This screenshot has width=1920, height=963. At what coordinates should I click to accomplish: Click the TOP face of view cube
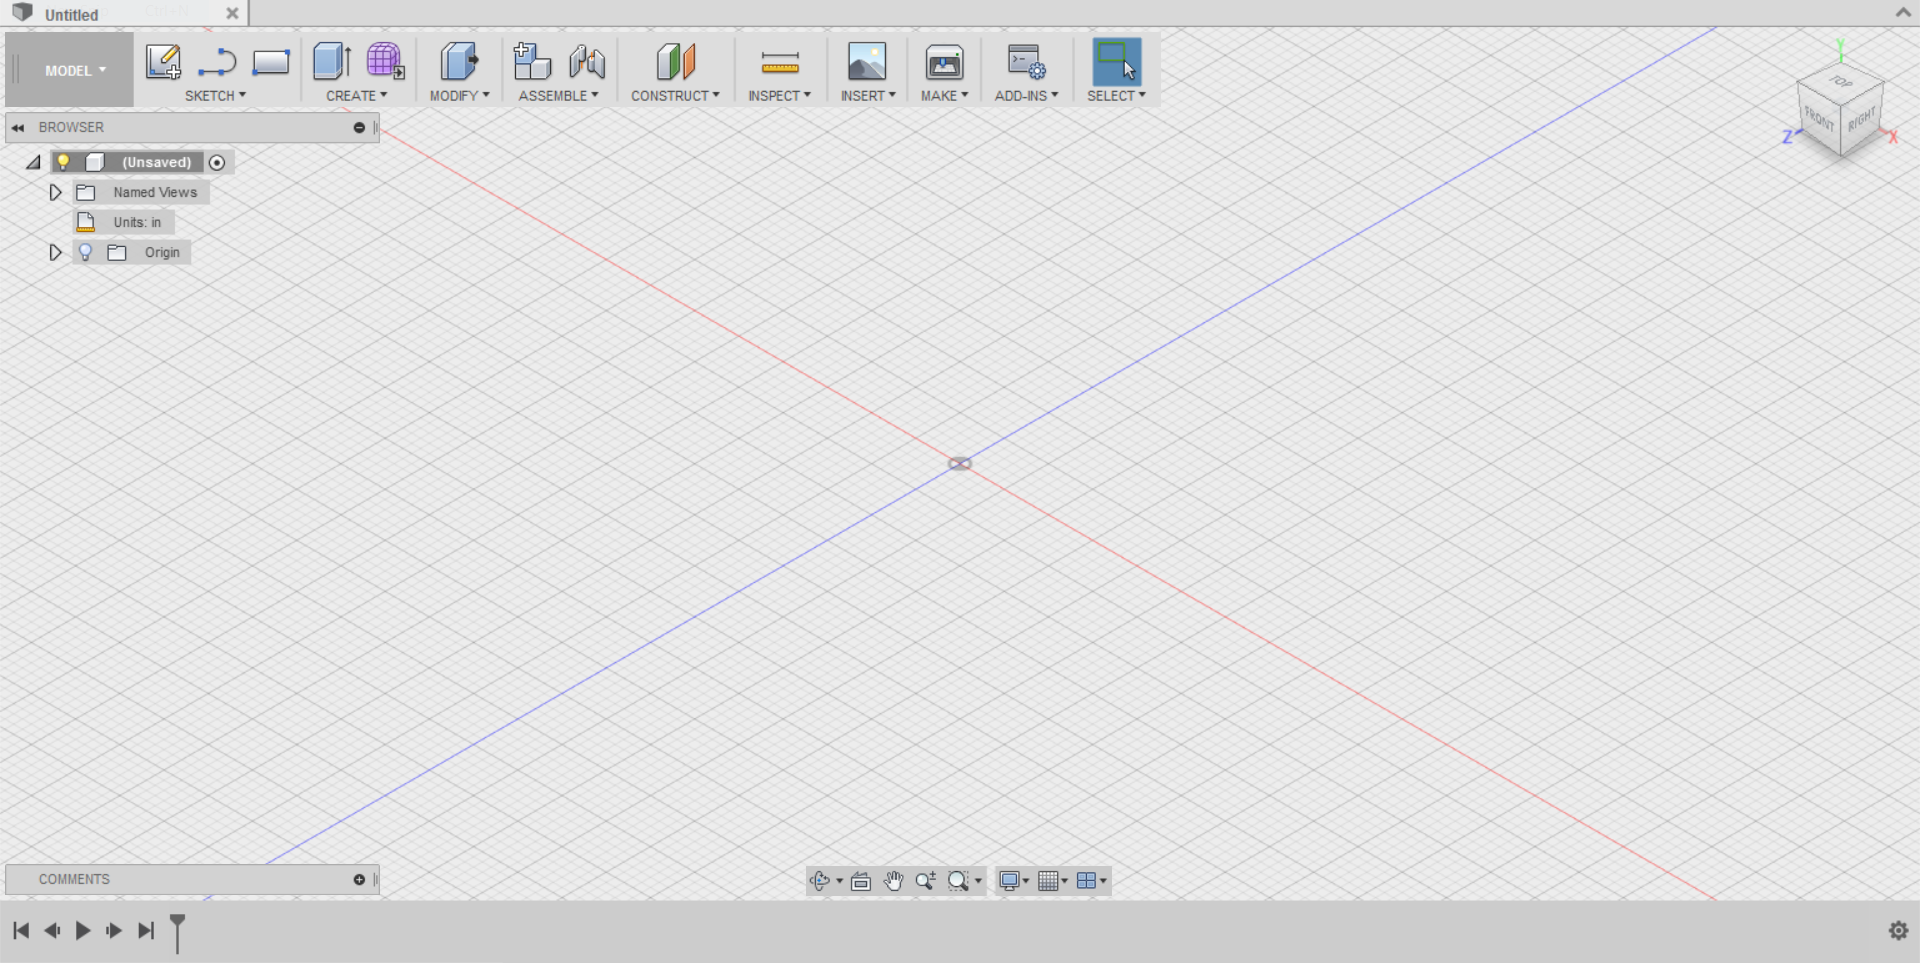point(1841,81)
